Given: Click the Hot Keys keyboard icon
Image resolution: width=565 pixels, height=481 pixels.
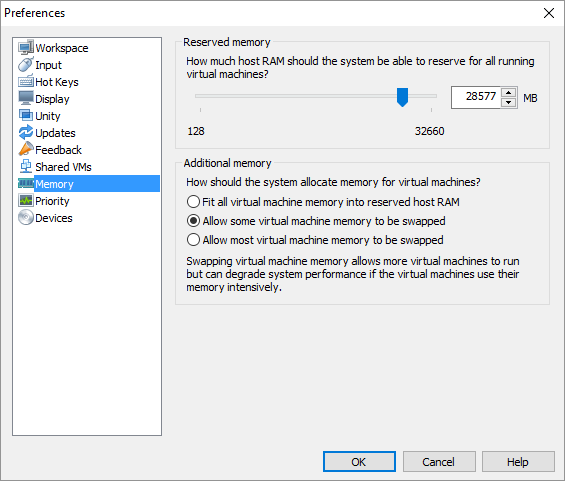Looking at the screenshot, I should click(26, 81).
